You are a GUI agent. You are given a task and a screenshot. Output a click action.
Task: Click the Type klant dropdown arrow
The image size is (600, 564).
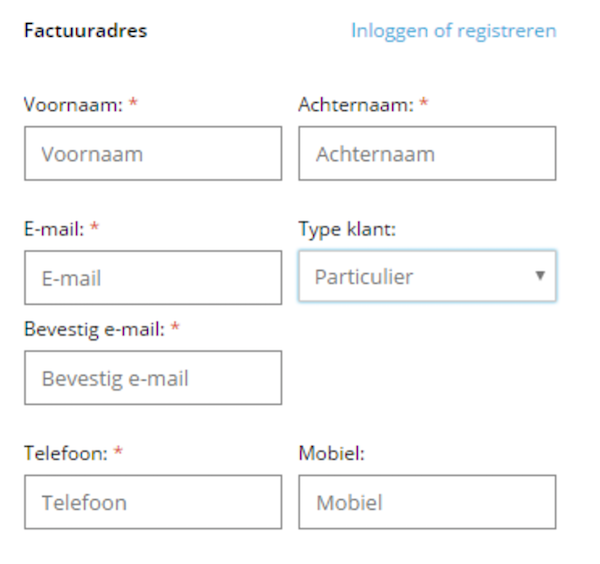tap(540, 275)
